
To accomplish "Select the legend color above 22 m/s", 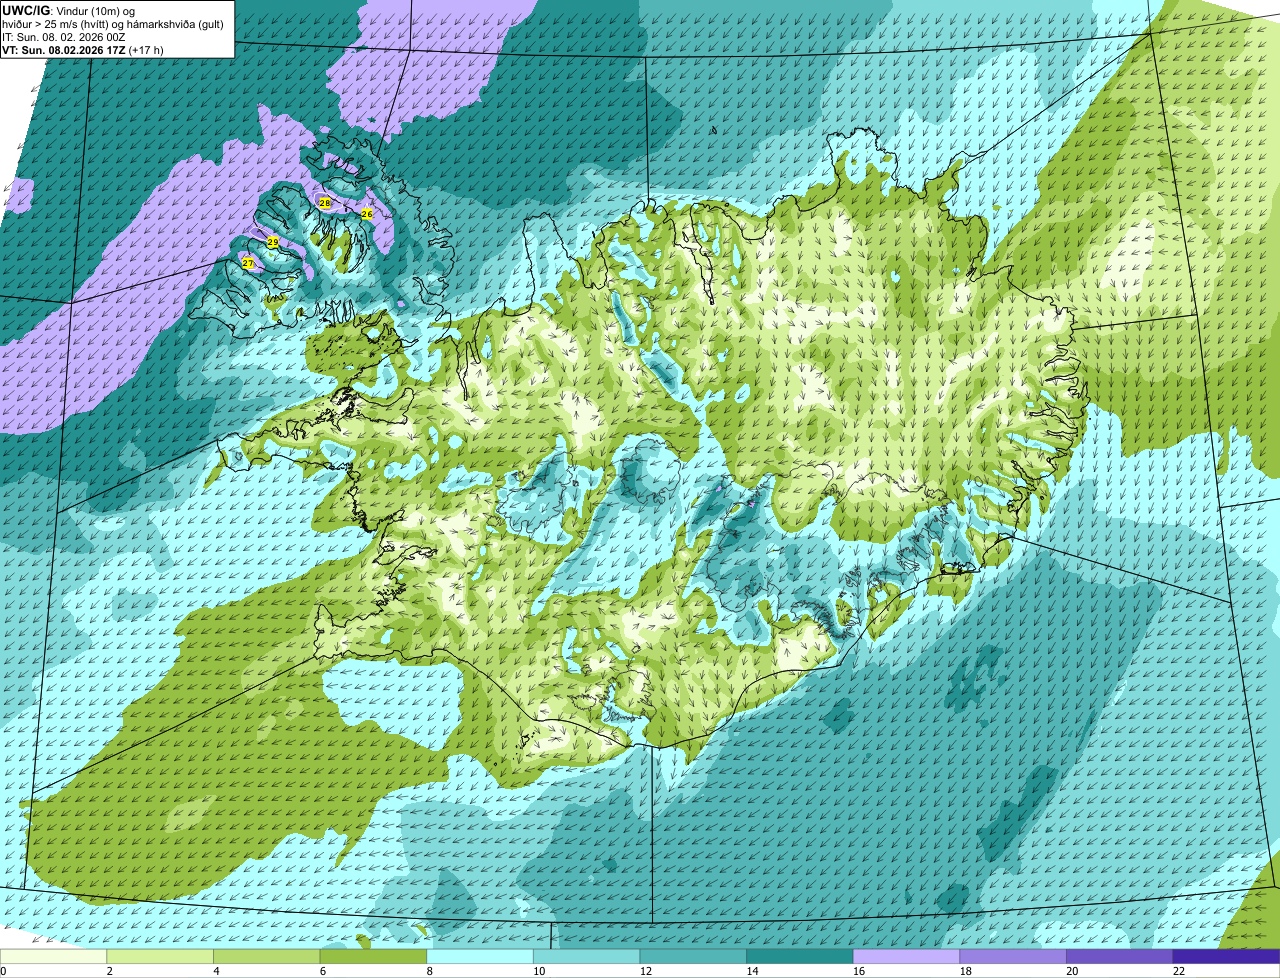I will 1227,956.
